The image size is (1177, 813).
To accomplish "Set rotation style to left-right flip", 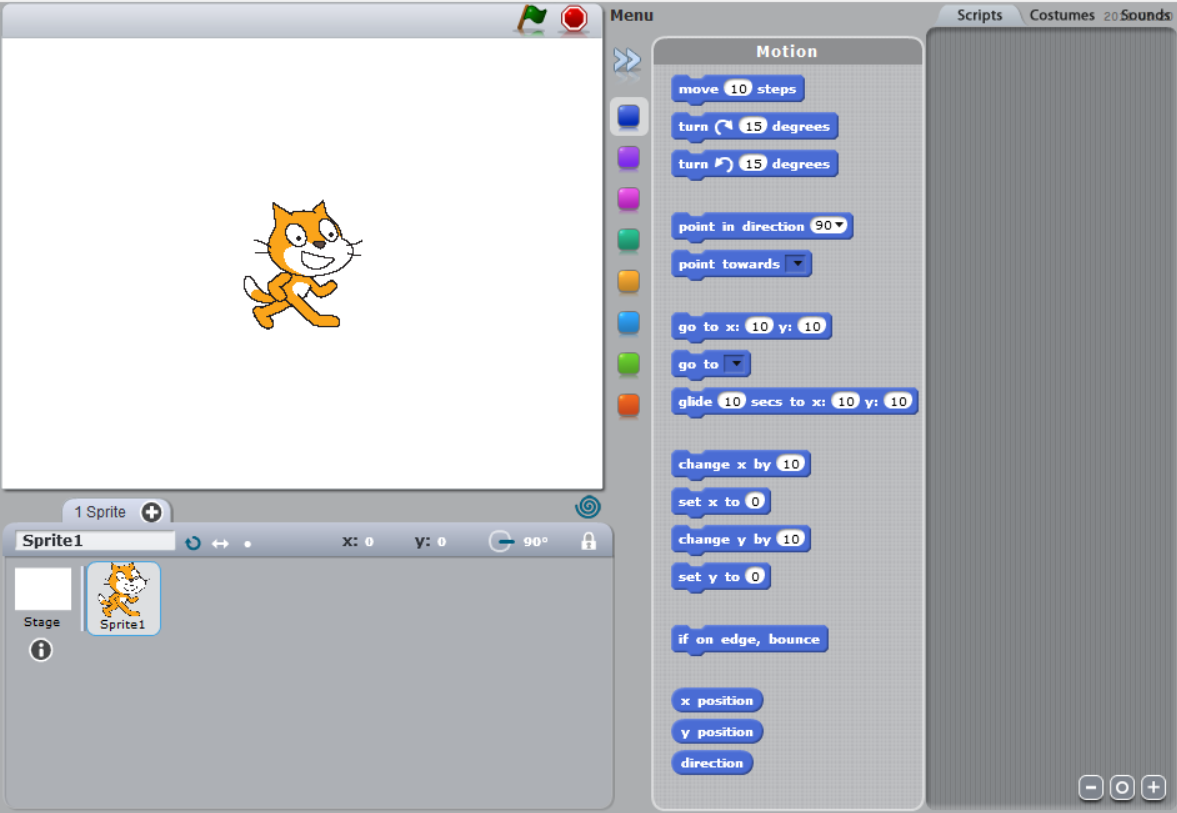I will (x=220, y=543).
